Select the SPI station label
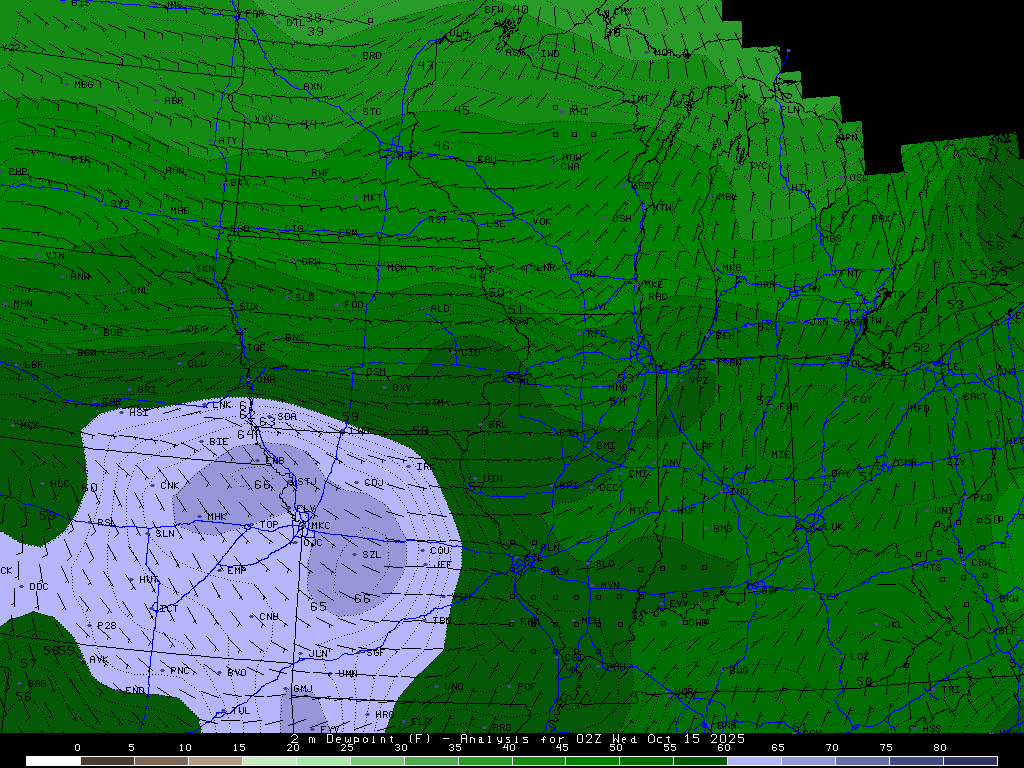This screenshot has height=768, width=1024. [568, 486]
